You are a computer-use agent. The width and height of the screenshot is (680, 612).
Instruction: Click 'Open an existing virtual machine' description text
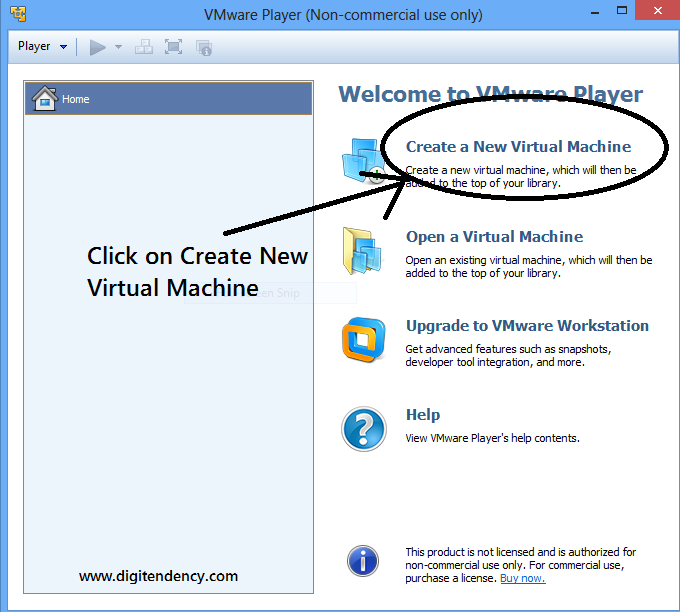[x=529, y=266]
